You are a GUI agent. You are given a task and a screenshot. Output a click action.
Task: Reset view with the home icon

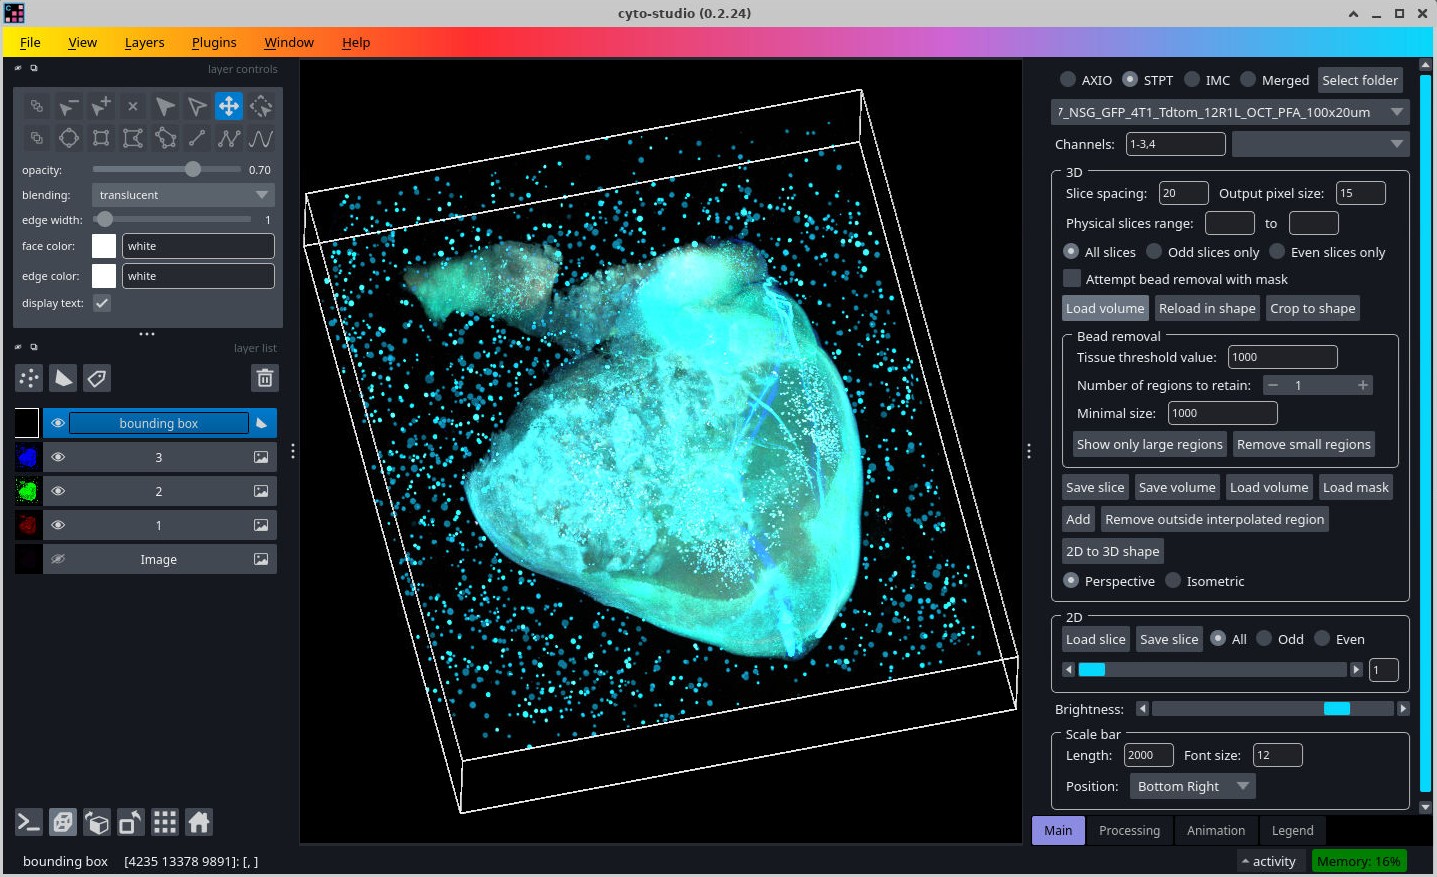[199, 823]
